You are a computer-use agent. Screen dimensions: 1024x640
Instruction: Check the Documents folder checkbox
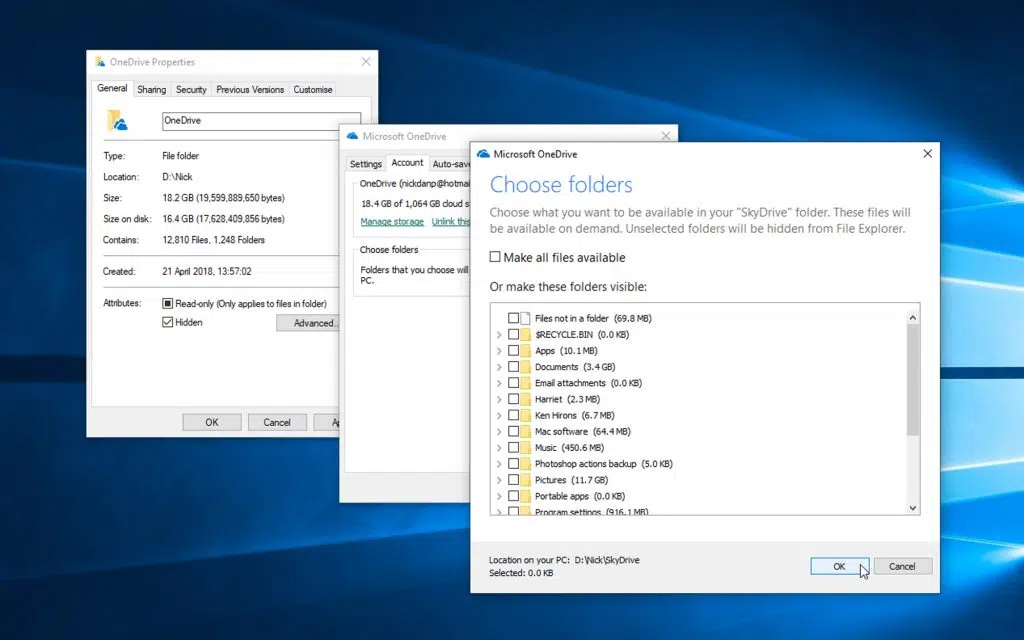pos(513,367)
